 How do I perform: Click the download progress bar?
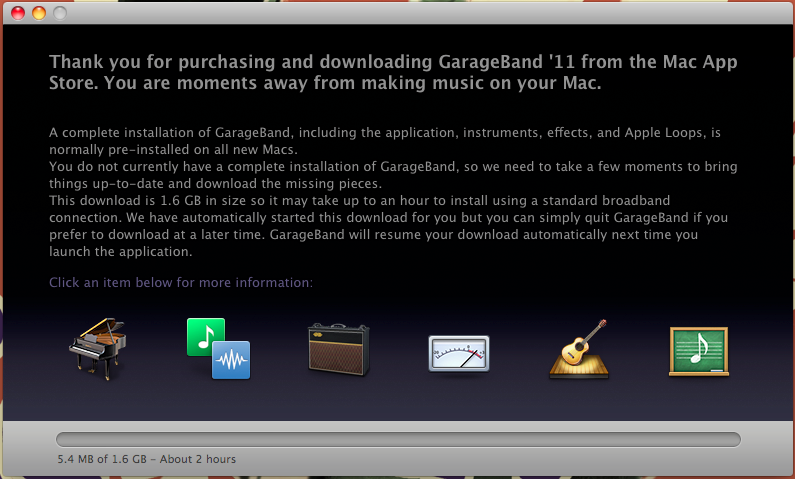398,439
